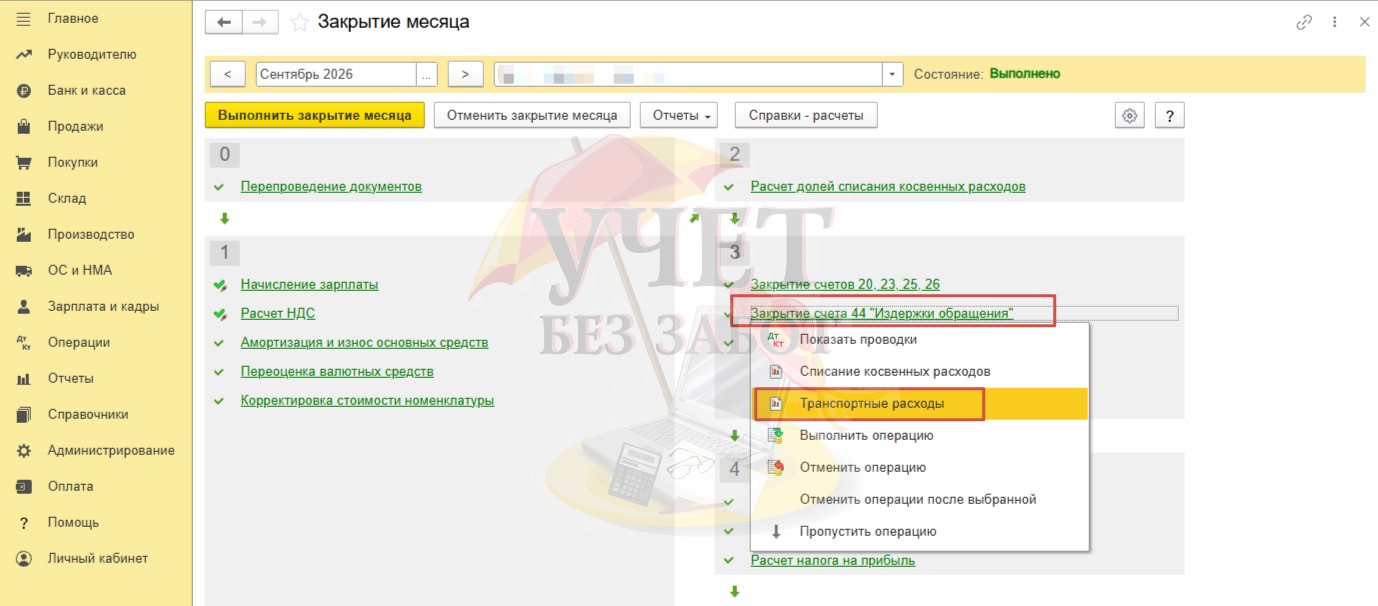Click the Отменить закрытие месяца button
Viewport: 1378px width, 606px height.
(x=532, y=116)
